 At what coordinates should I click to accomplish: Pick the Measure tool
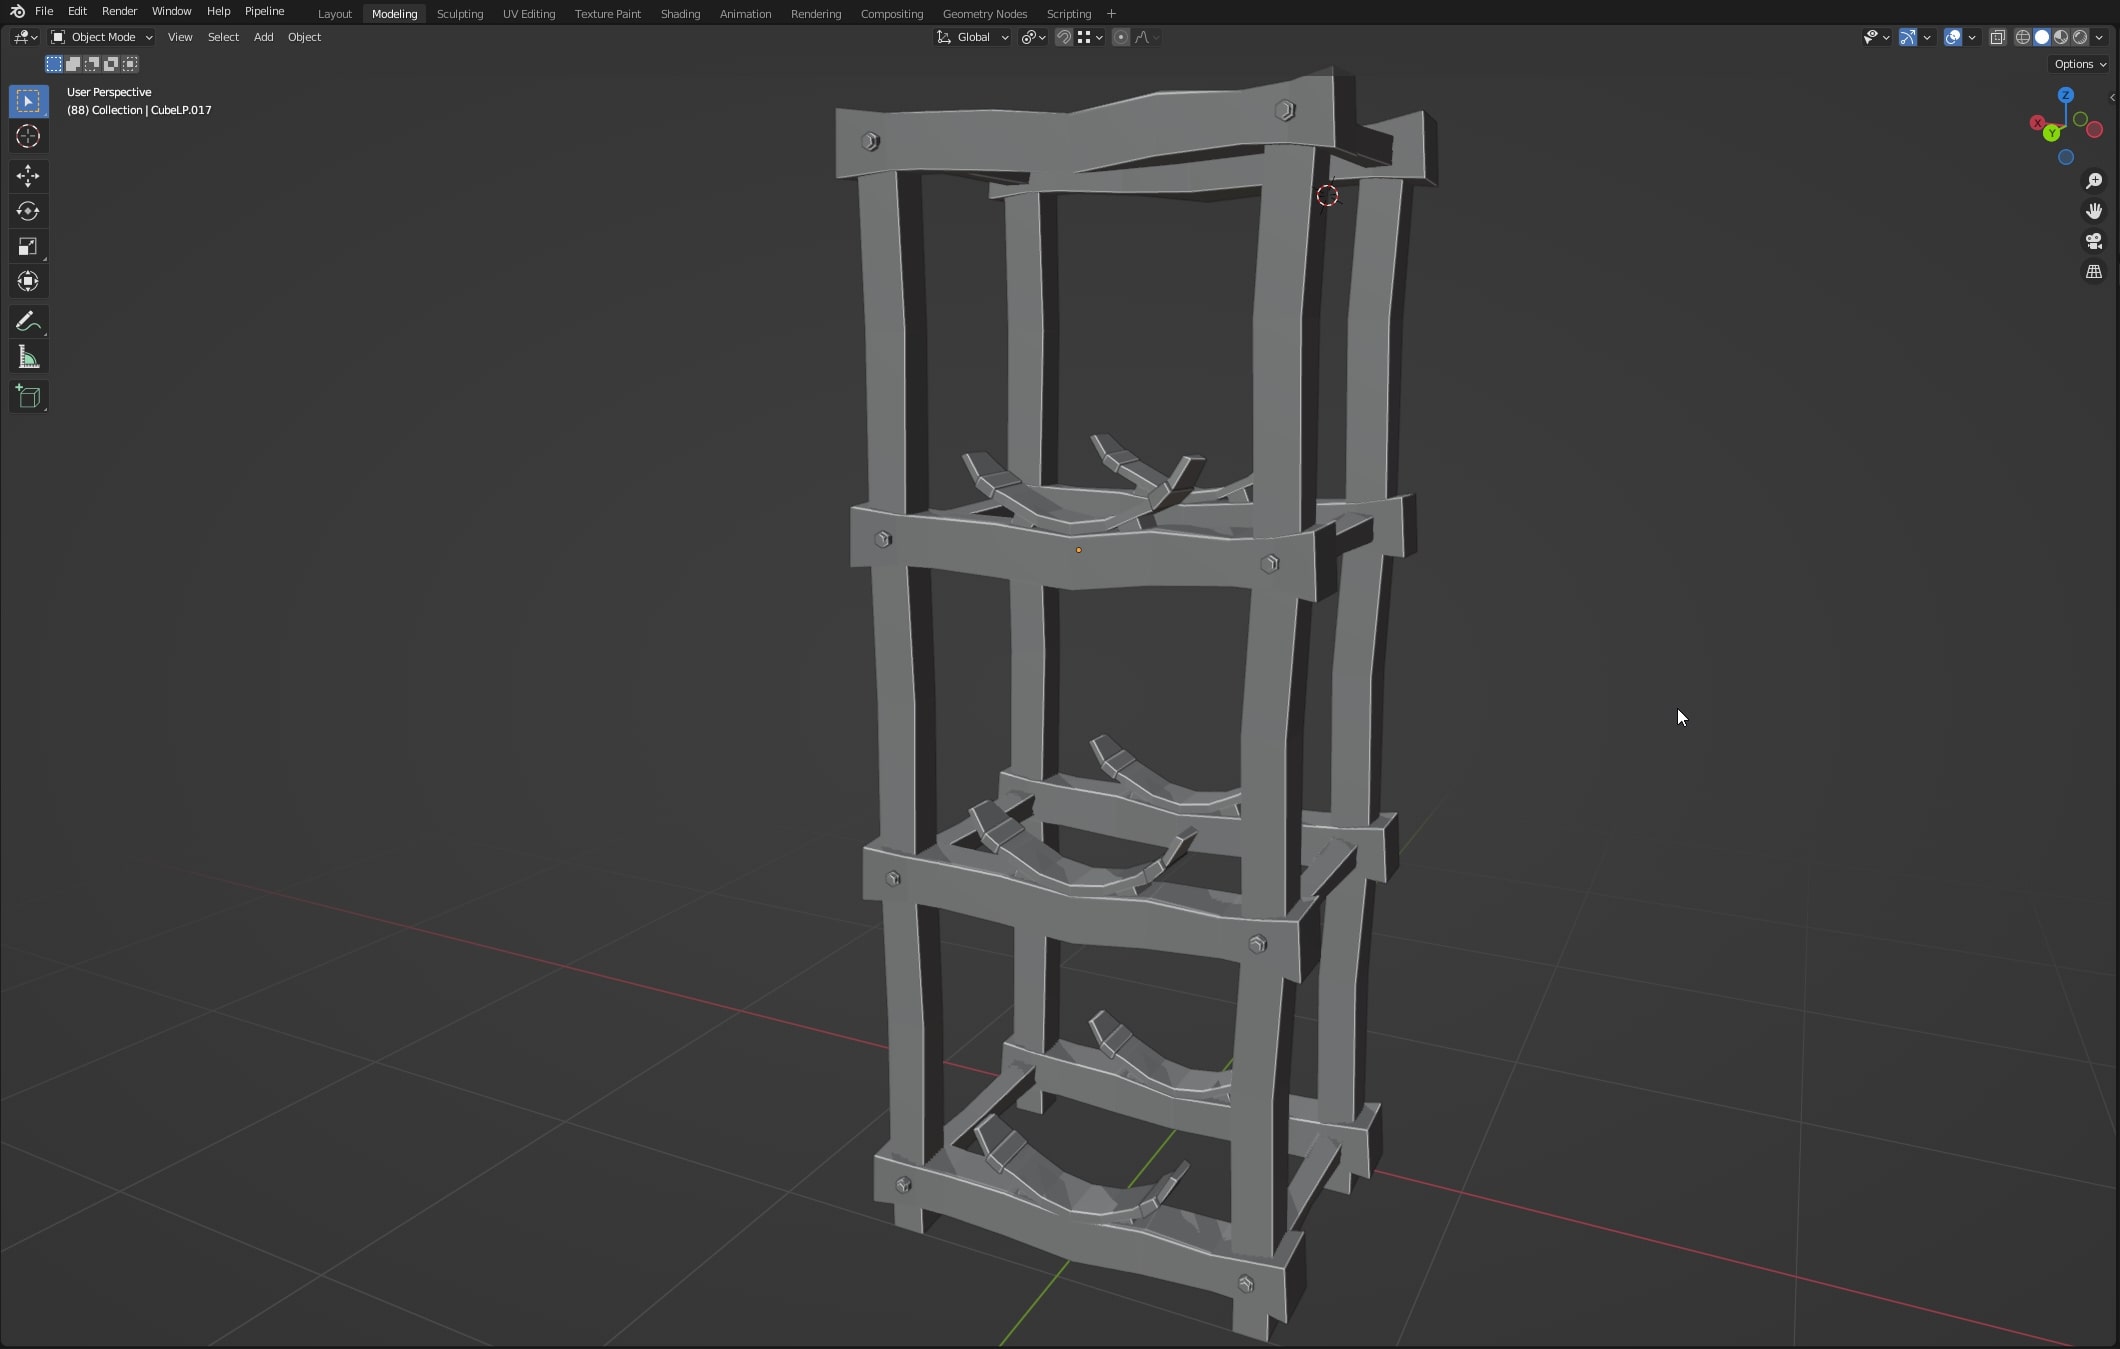point(28,358)
